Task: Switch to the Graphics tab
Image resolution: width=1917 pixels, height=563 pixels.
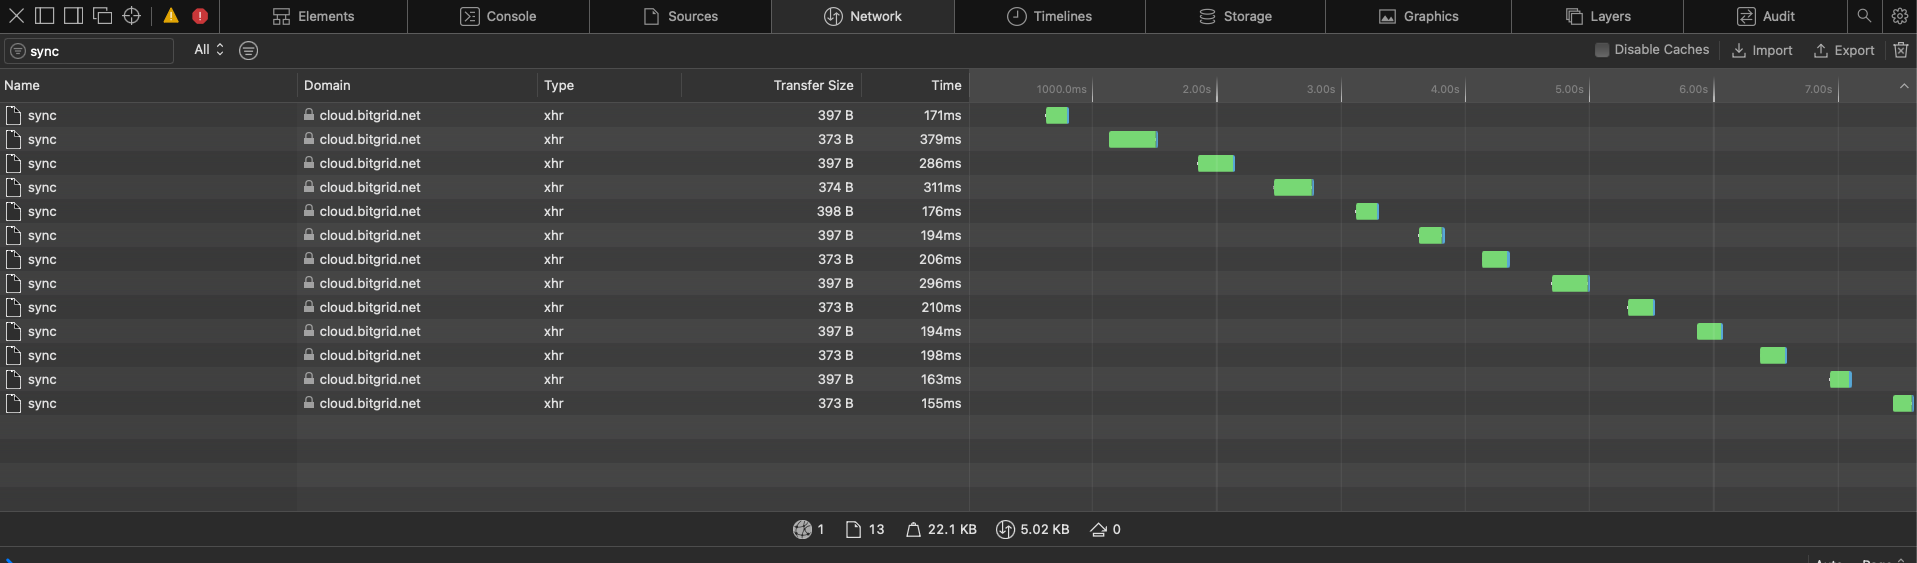Action: pos(1418,16)
